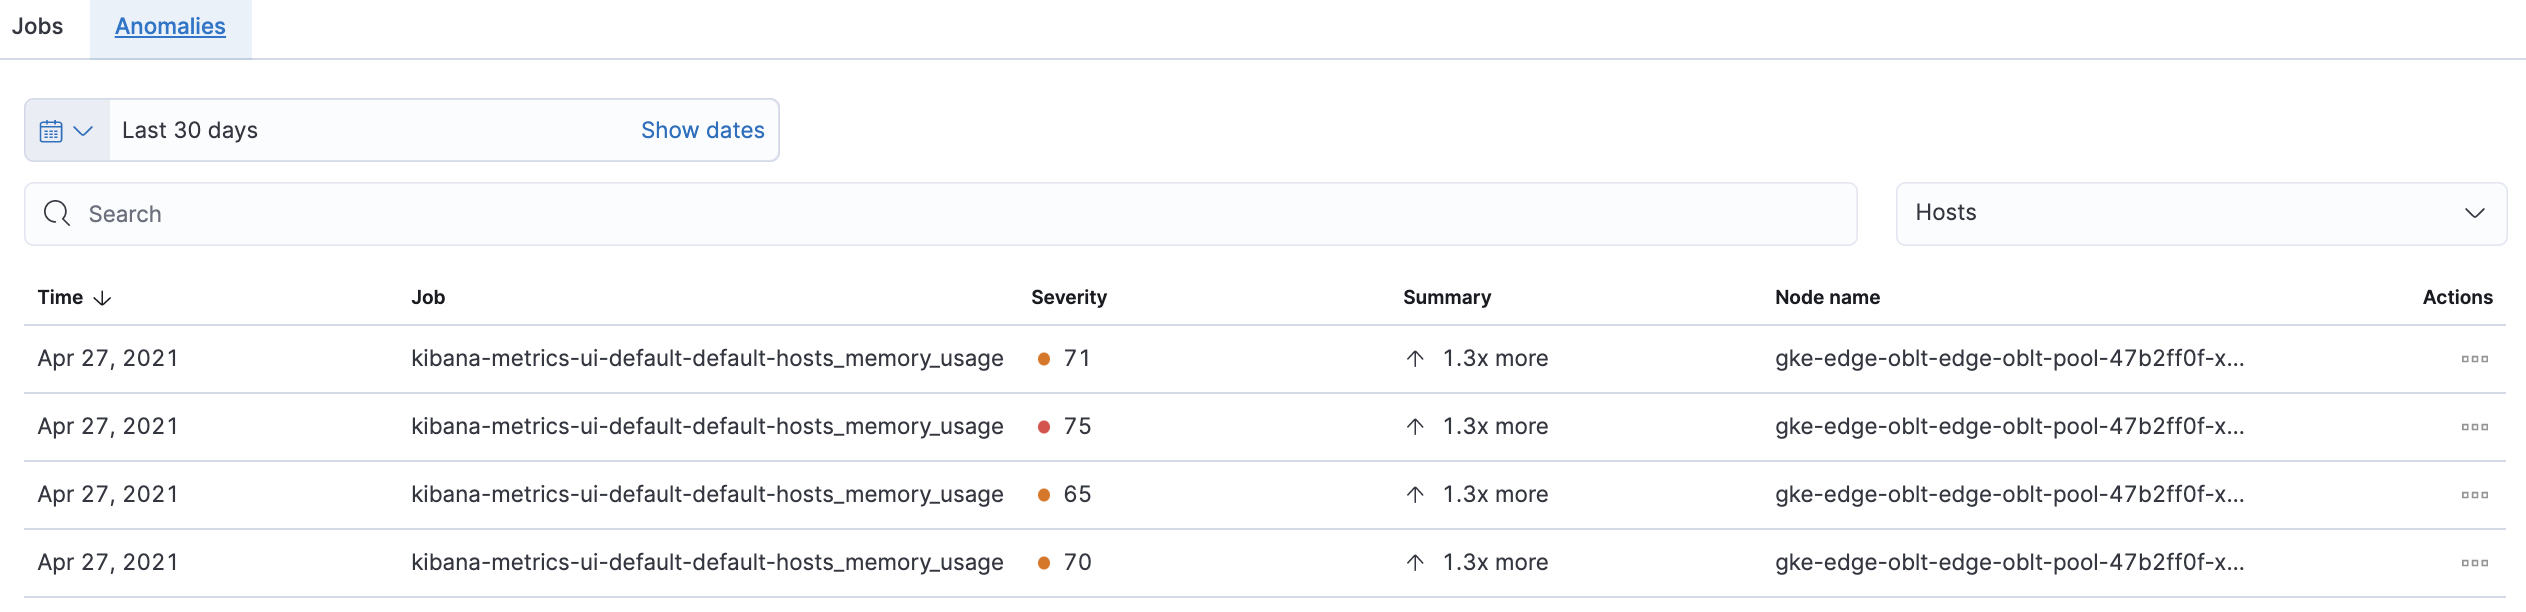Click the up arrow in severity 75 row

point(1415,427)
